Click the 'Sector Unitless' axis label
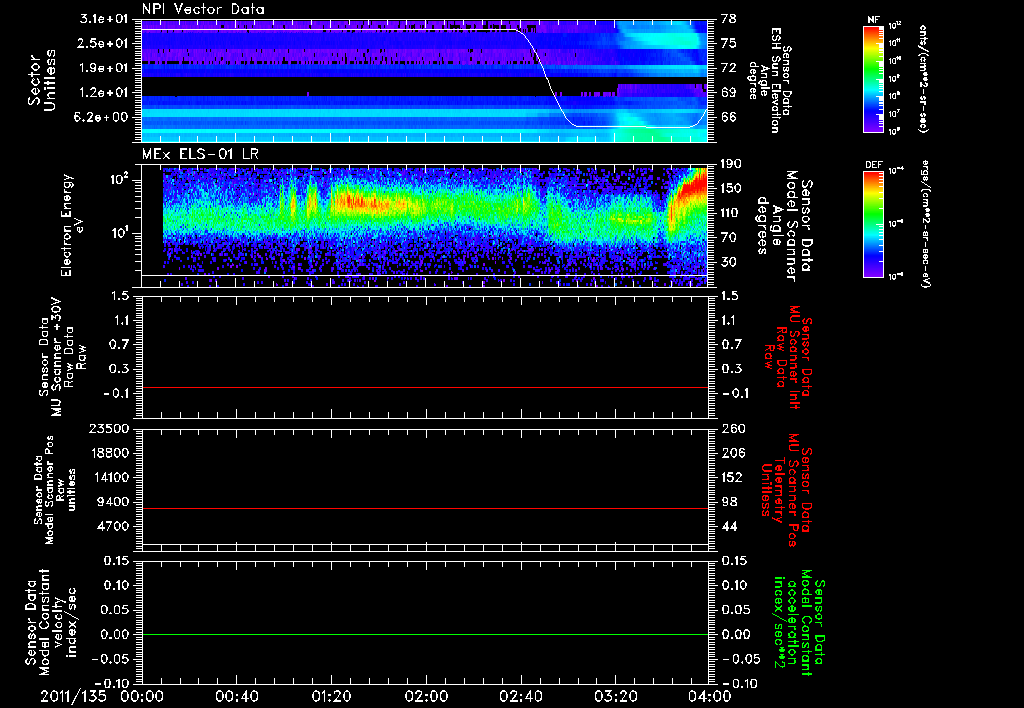 (42, 80)
